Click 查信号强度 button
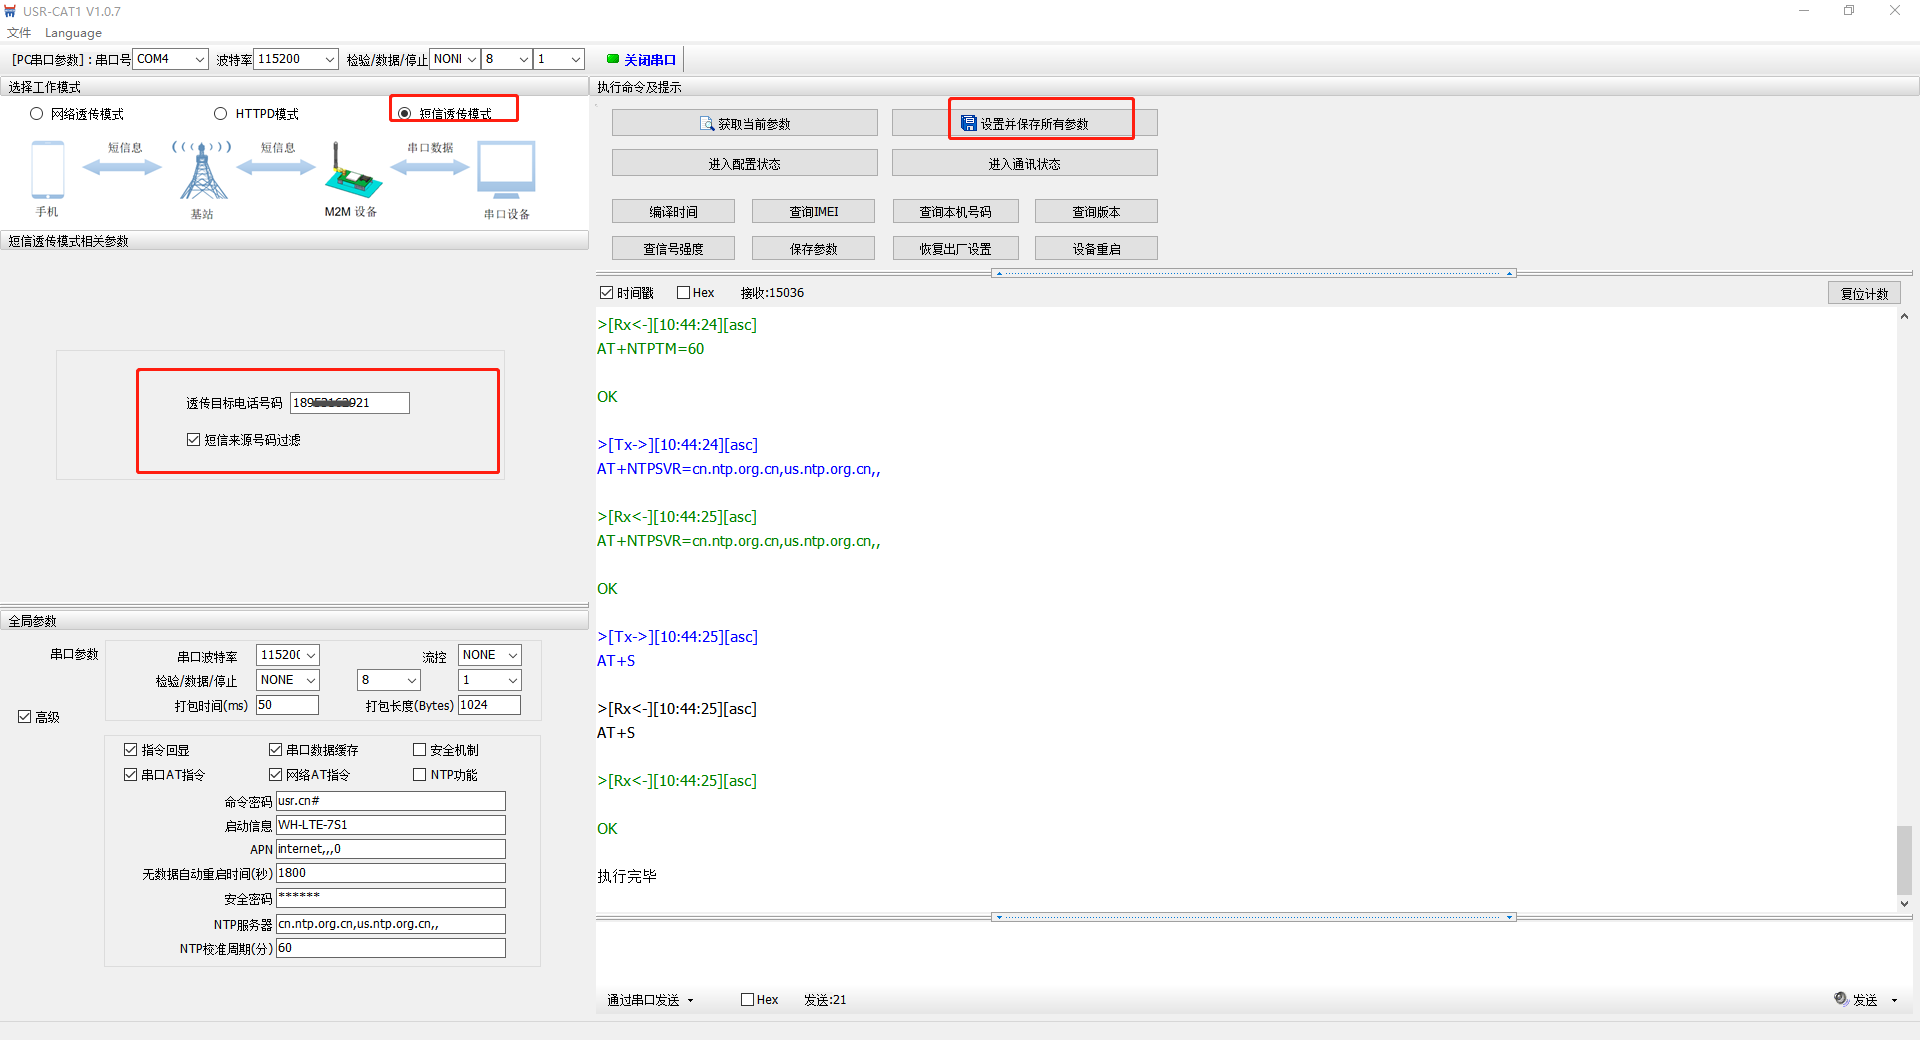 coord(673,248)
